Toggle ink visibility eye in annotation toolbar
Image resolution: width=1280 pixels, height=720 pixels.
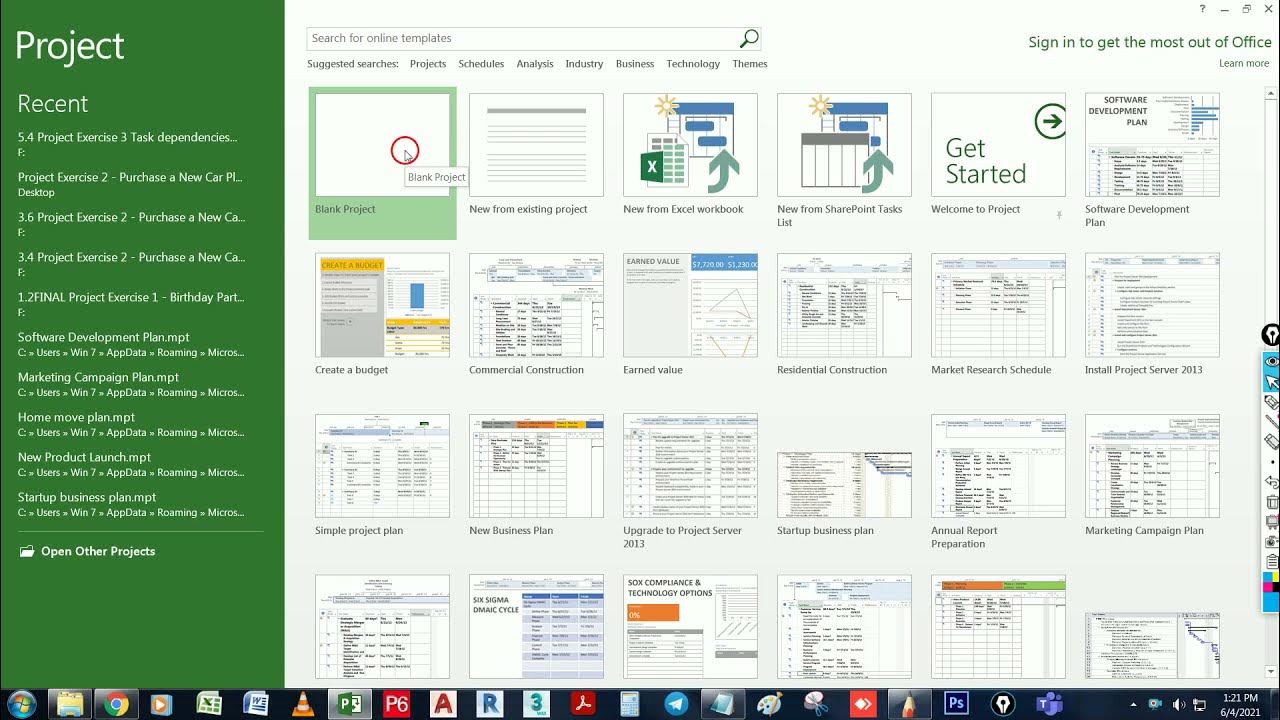click(1272, 361)
